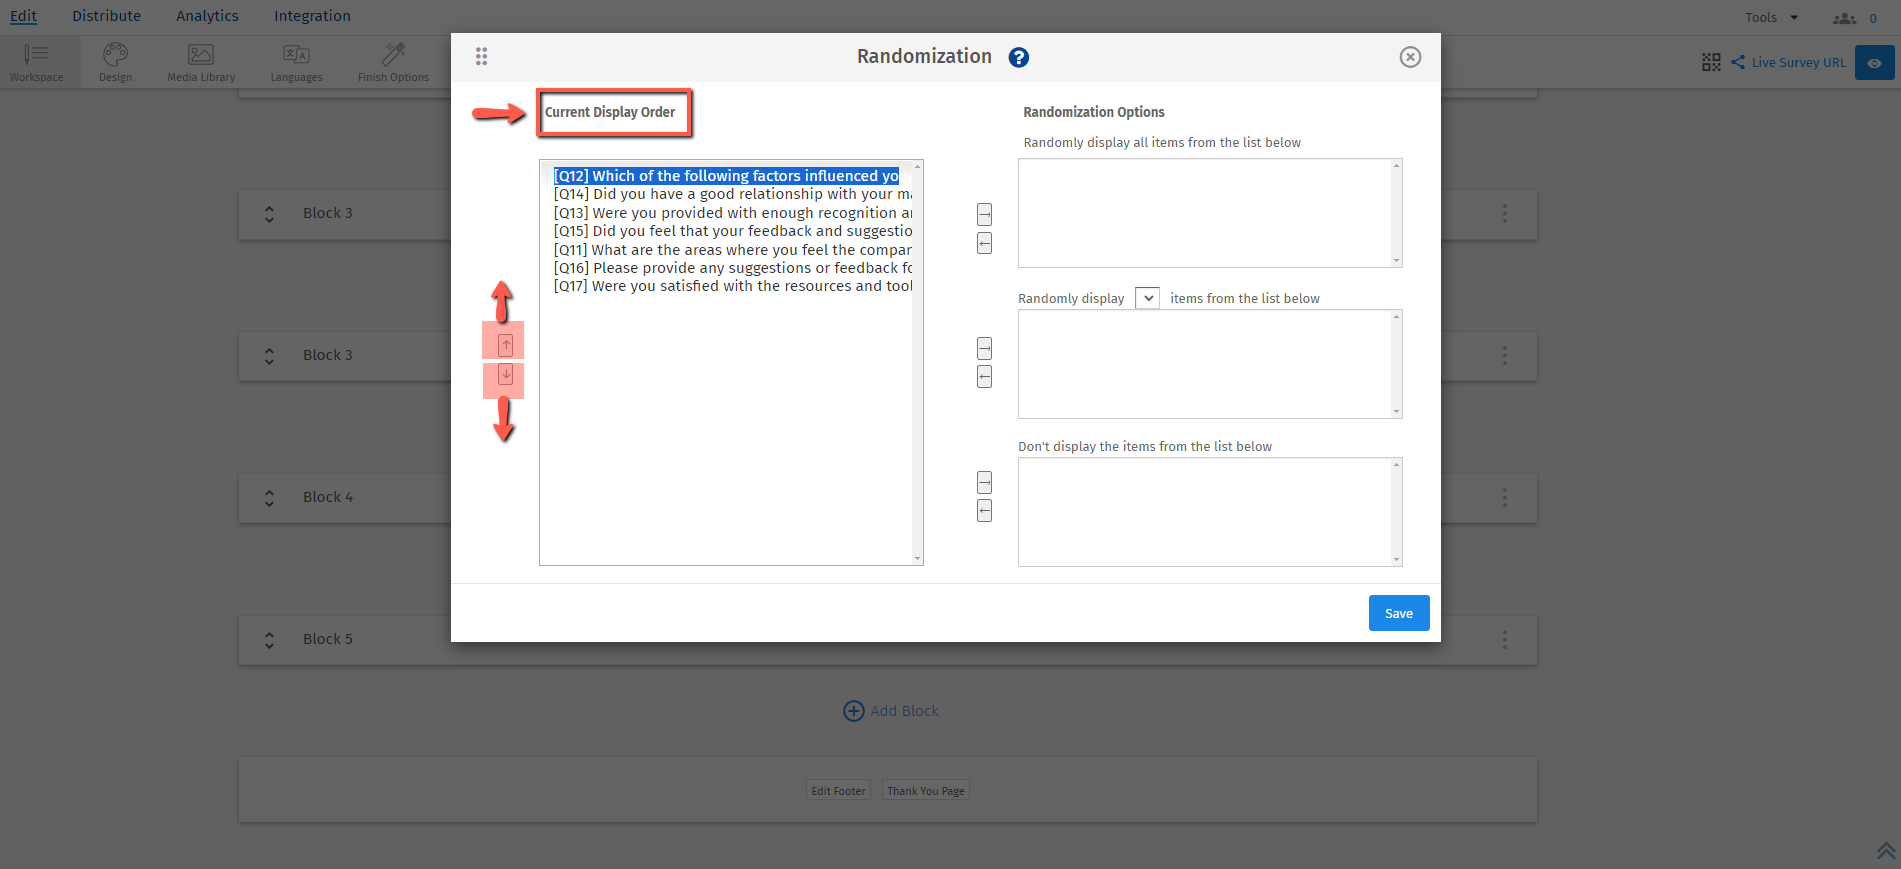The width and height of the screenshot is (1901, 869).
Task: Click Add Block
Action: [x=891, y=711]
